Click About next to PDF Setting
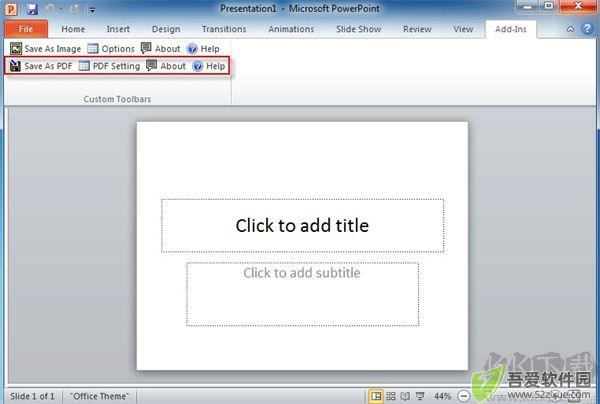The width and height of the screenshot is (600, 404). pos(166,66)
